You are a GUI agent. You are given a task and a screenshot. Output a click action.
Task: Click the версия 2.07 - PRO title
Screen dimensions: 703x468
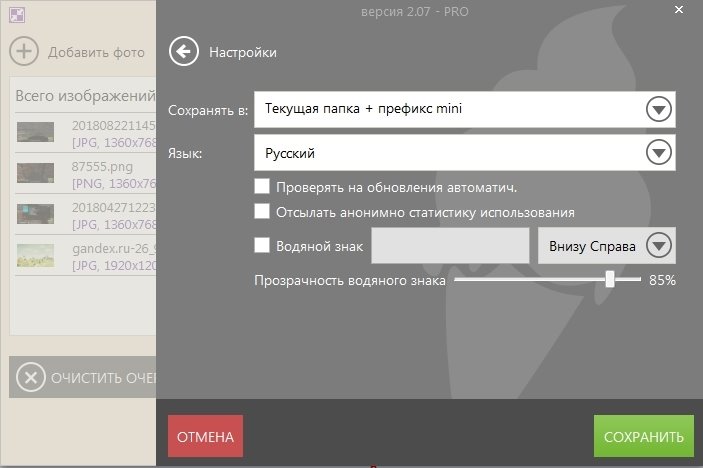(415, 12)
